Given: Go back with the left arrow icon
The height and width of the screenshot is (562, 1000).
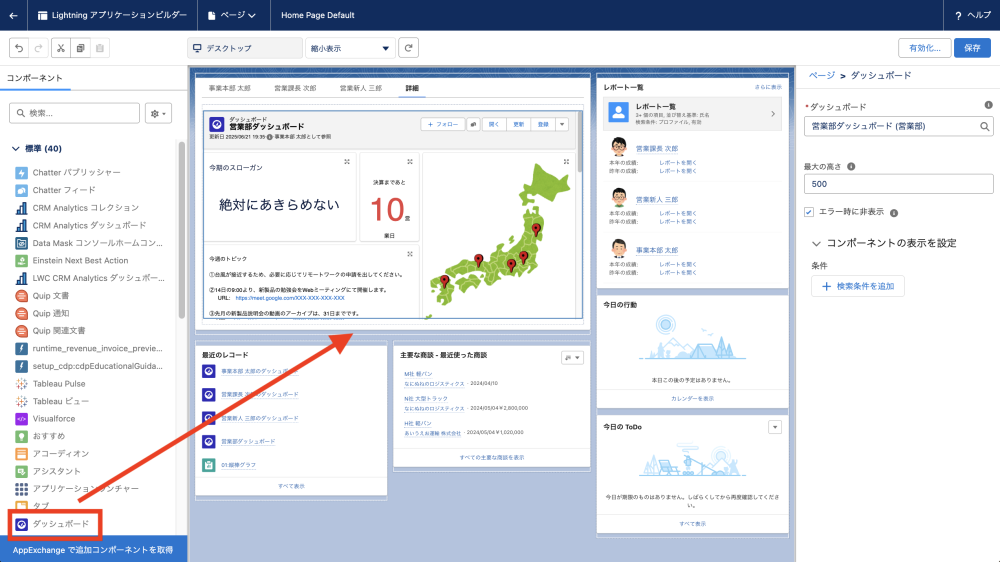Looking at the screenshot, I should [13, 15].
